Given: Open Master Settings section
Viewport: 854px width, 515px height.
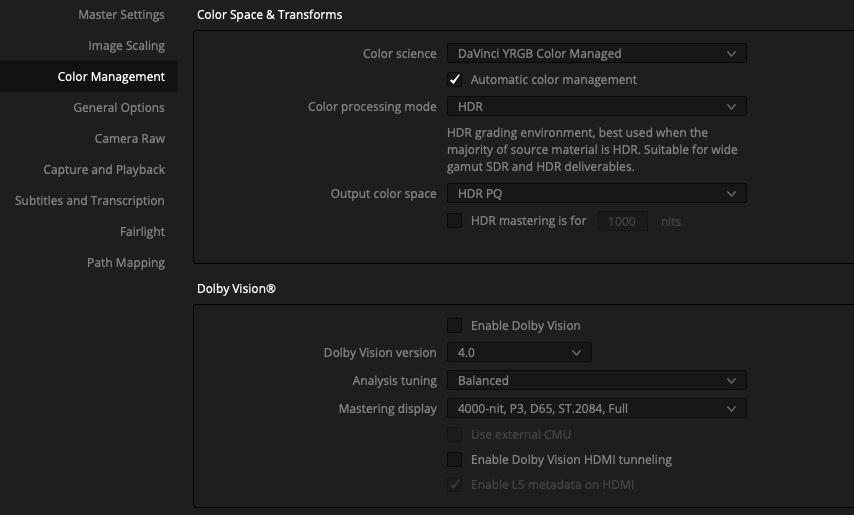Looking at the screenshot, I should pyautogui.click(x=121, y=15).
